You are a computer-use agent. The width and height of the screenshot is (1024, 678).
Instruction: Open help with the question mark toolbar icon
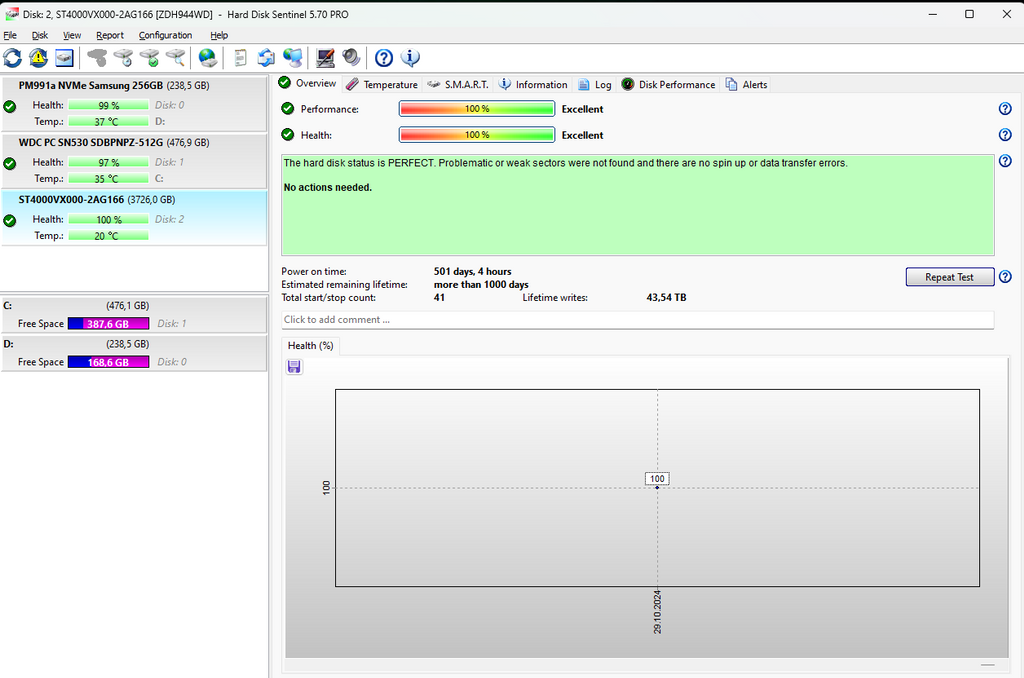click(x=384, y=57)
